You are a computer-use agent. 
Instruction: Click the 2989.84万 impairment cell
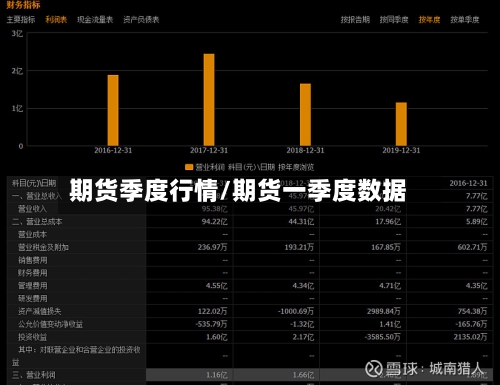[x=384, y=311]
